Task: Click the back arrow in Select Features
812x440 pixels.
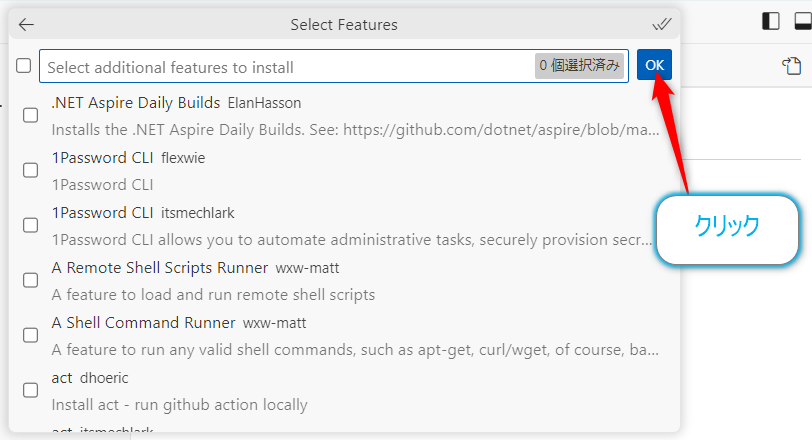Action: point(26,24)
